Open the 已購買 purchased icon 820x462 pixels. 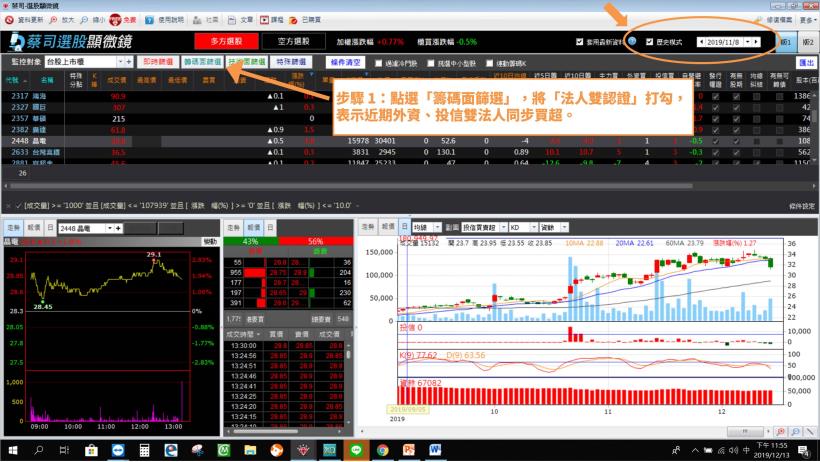293,20
